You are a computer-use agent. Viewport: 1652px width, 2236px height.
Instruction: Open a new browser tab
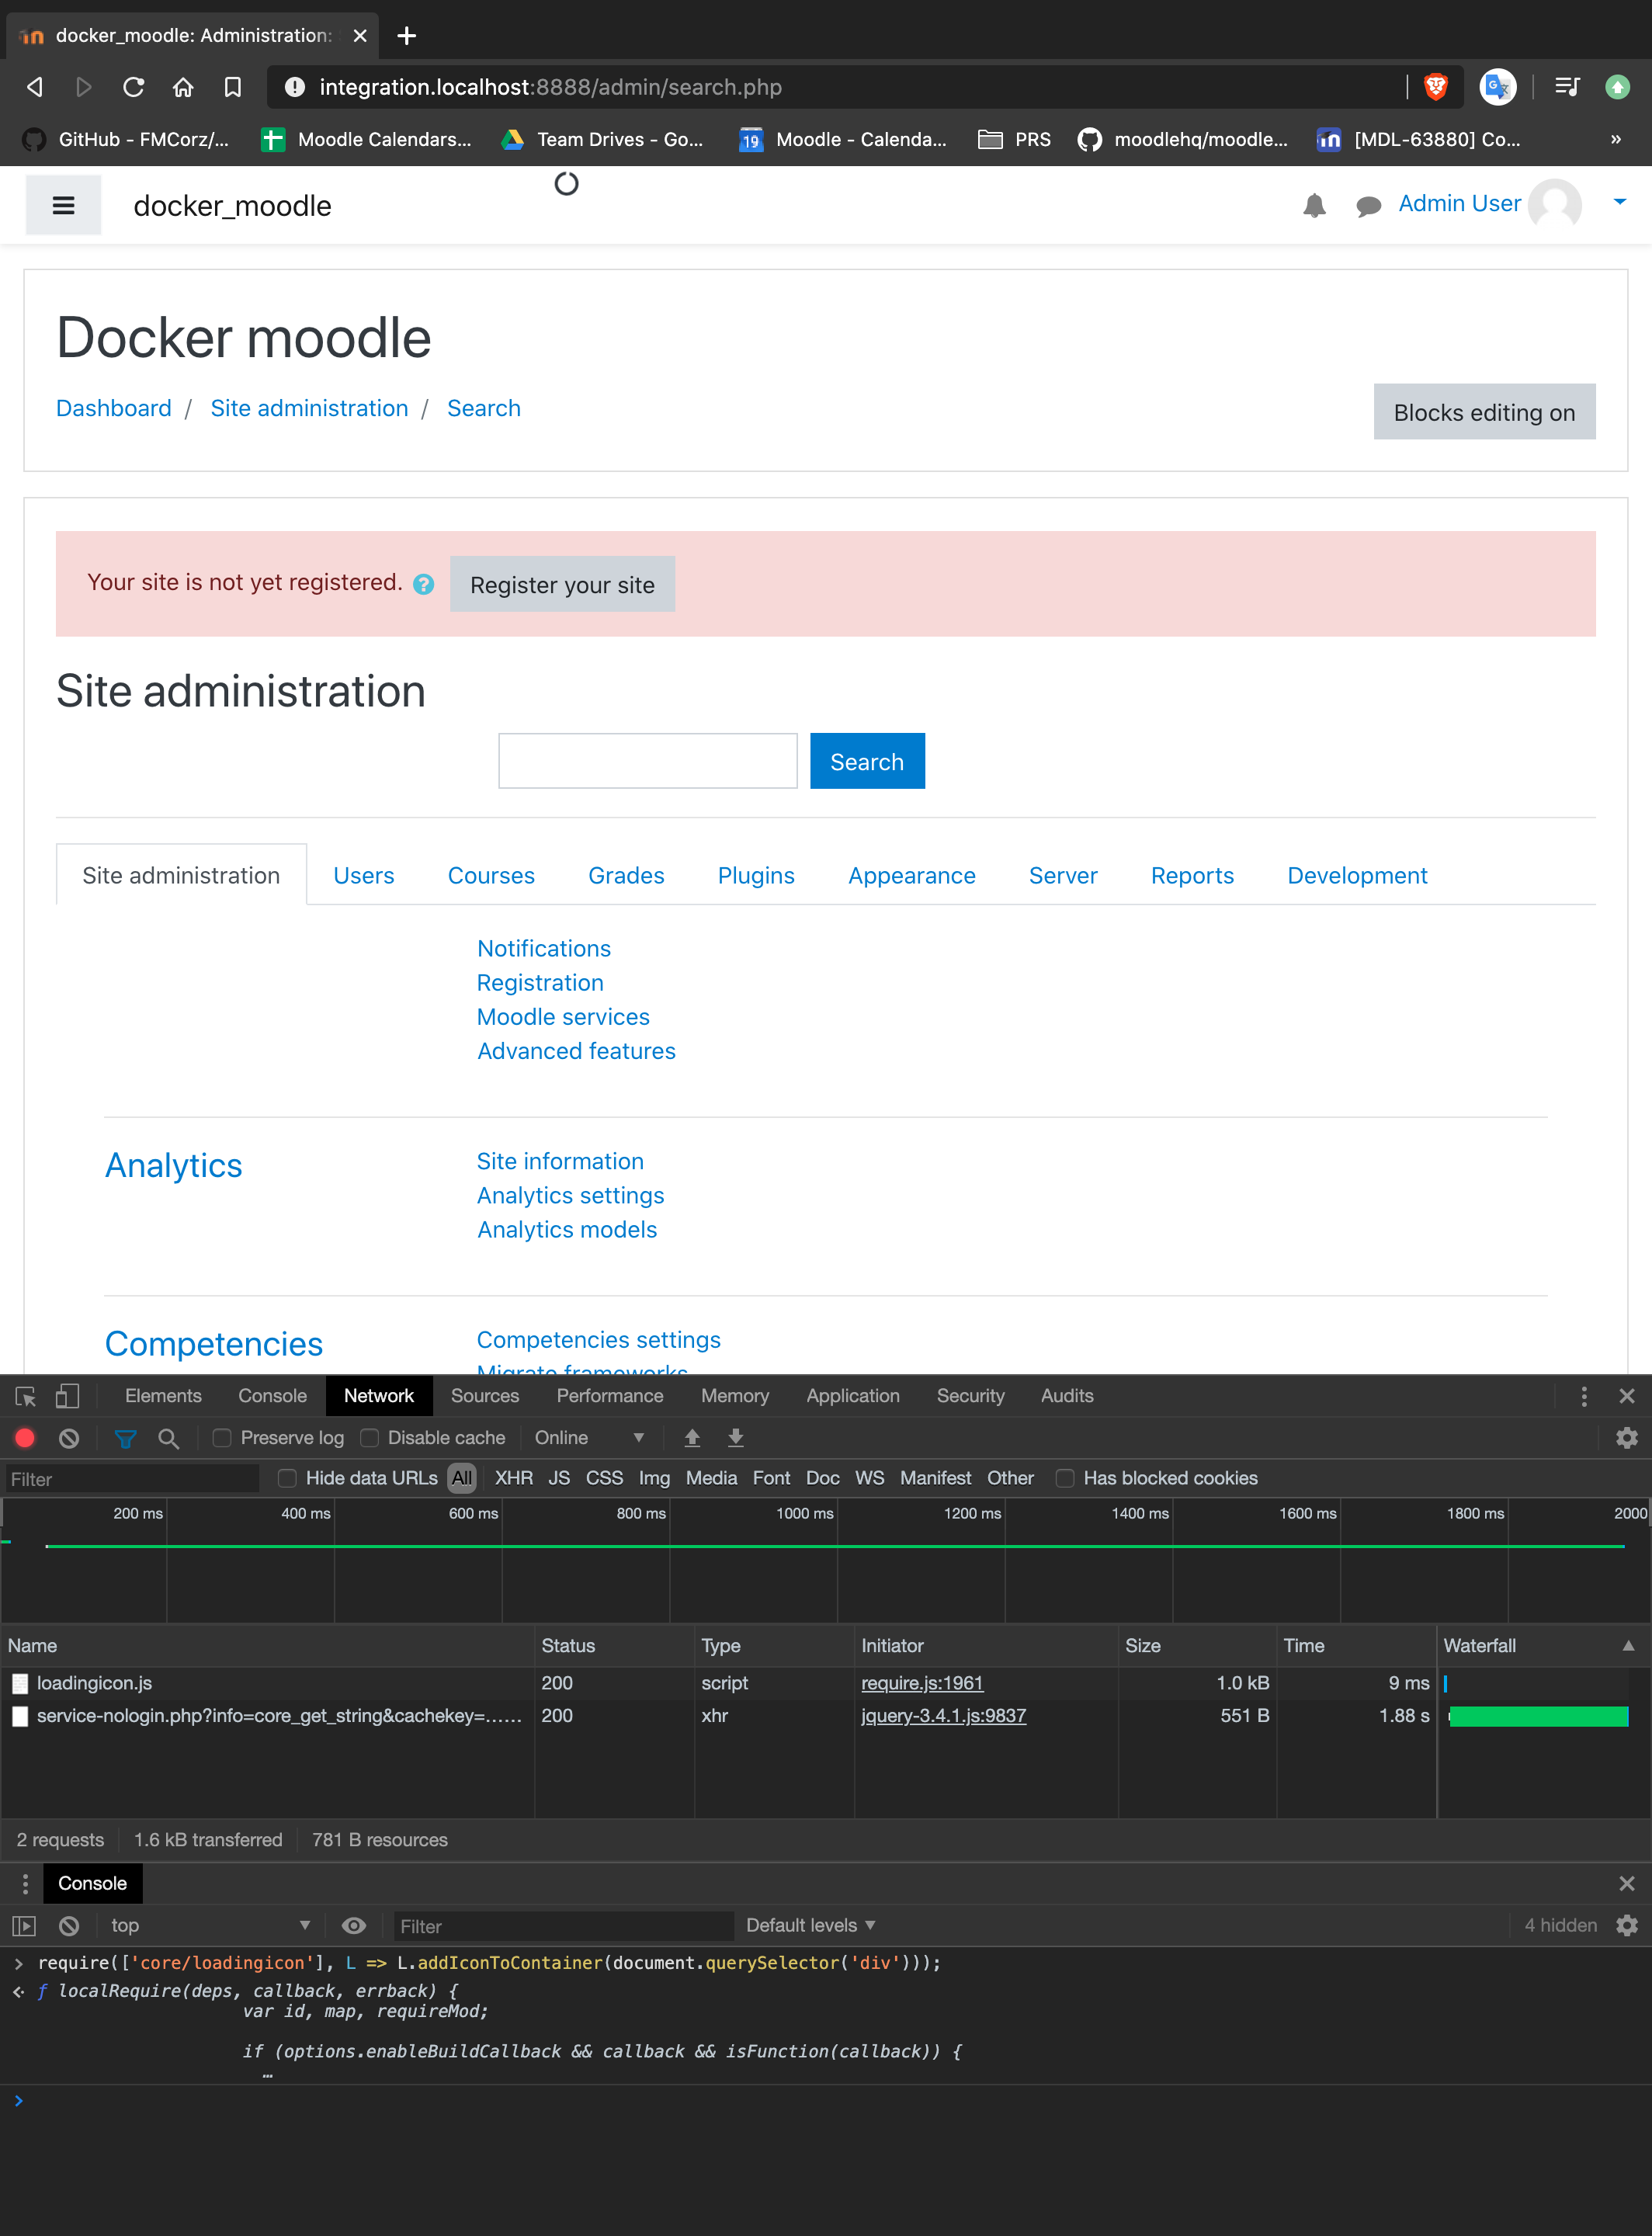click(406, 36)
